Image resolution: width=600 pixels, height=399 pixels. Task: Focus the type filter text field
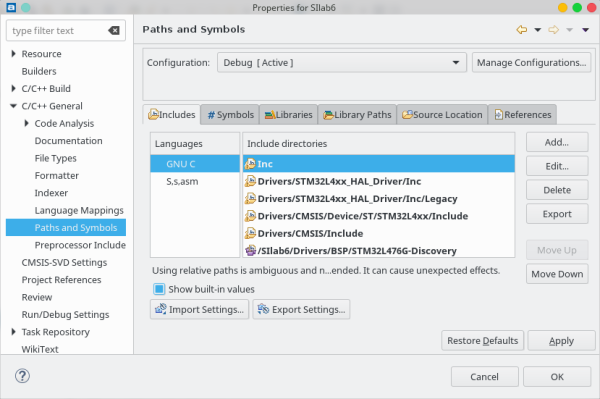pos(57,31)
